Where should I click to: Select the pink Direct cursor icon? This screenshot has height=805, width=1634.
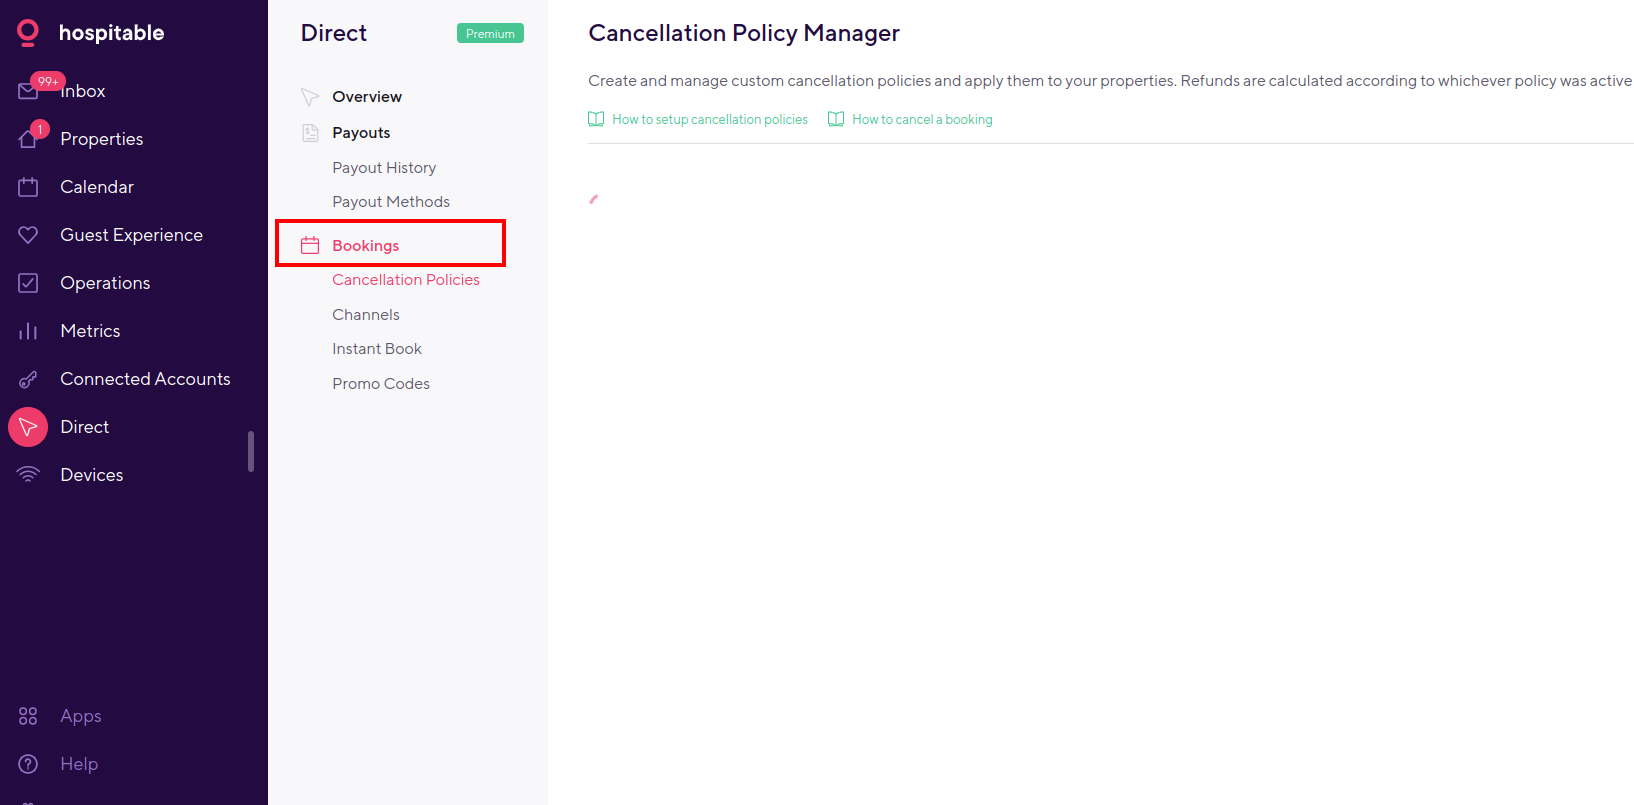point(28,427)
